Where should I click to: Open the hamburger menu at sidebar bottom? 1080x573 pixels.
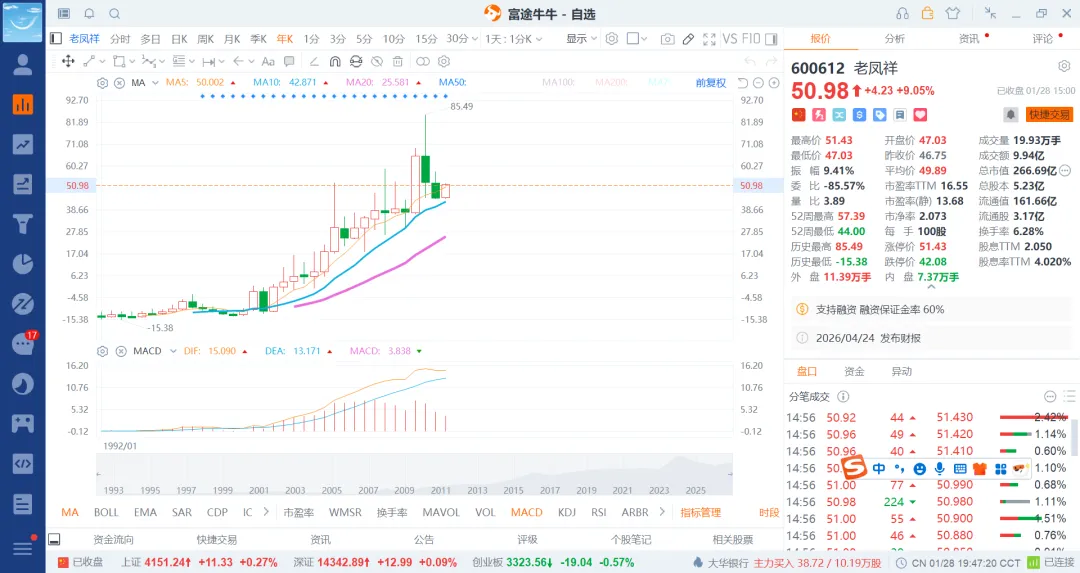pos(23,548)
